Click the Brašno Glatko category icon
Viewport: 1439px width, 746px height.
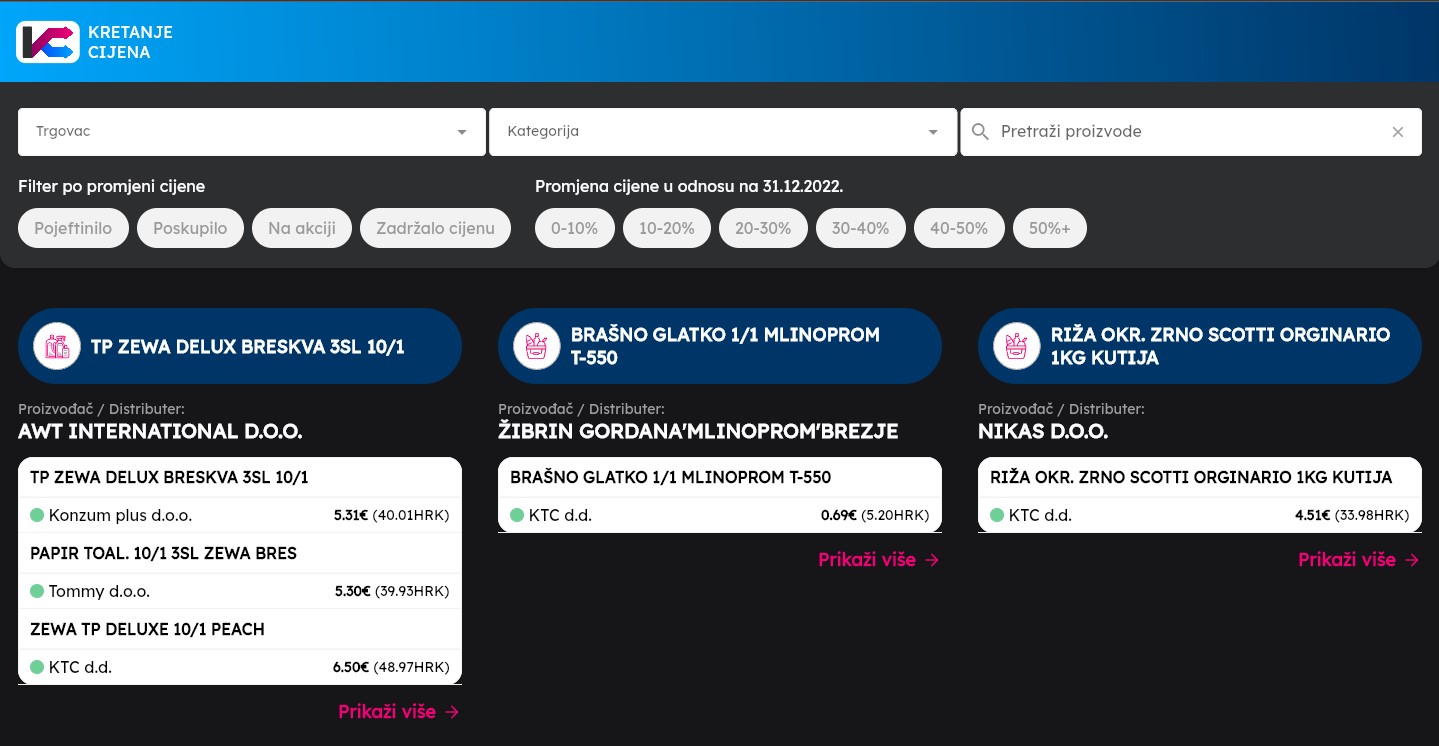(537, 346)
